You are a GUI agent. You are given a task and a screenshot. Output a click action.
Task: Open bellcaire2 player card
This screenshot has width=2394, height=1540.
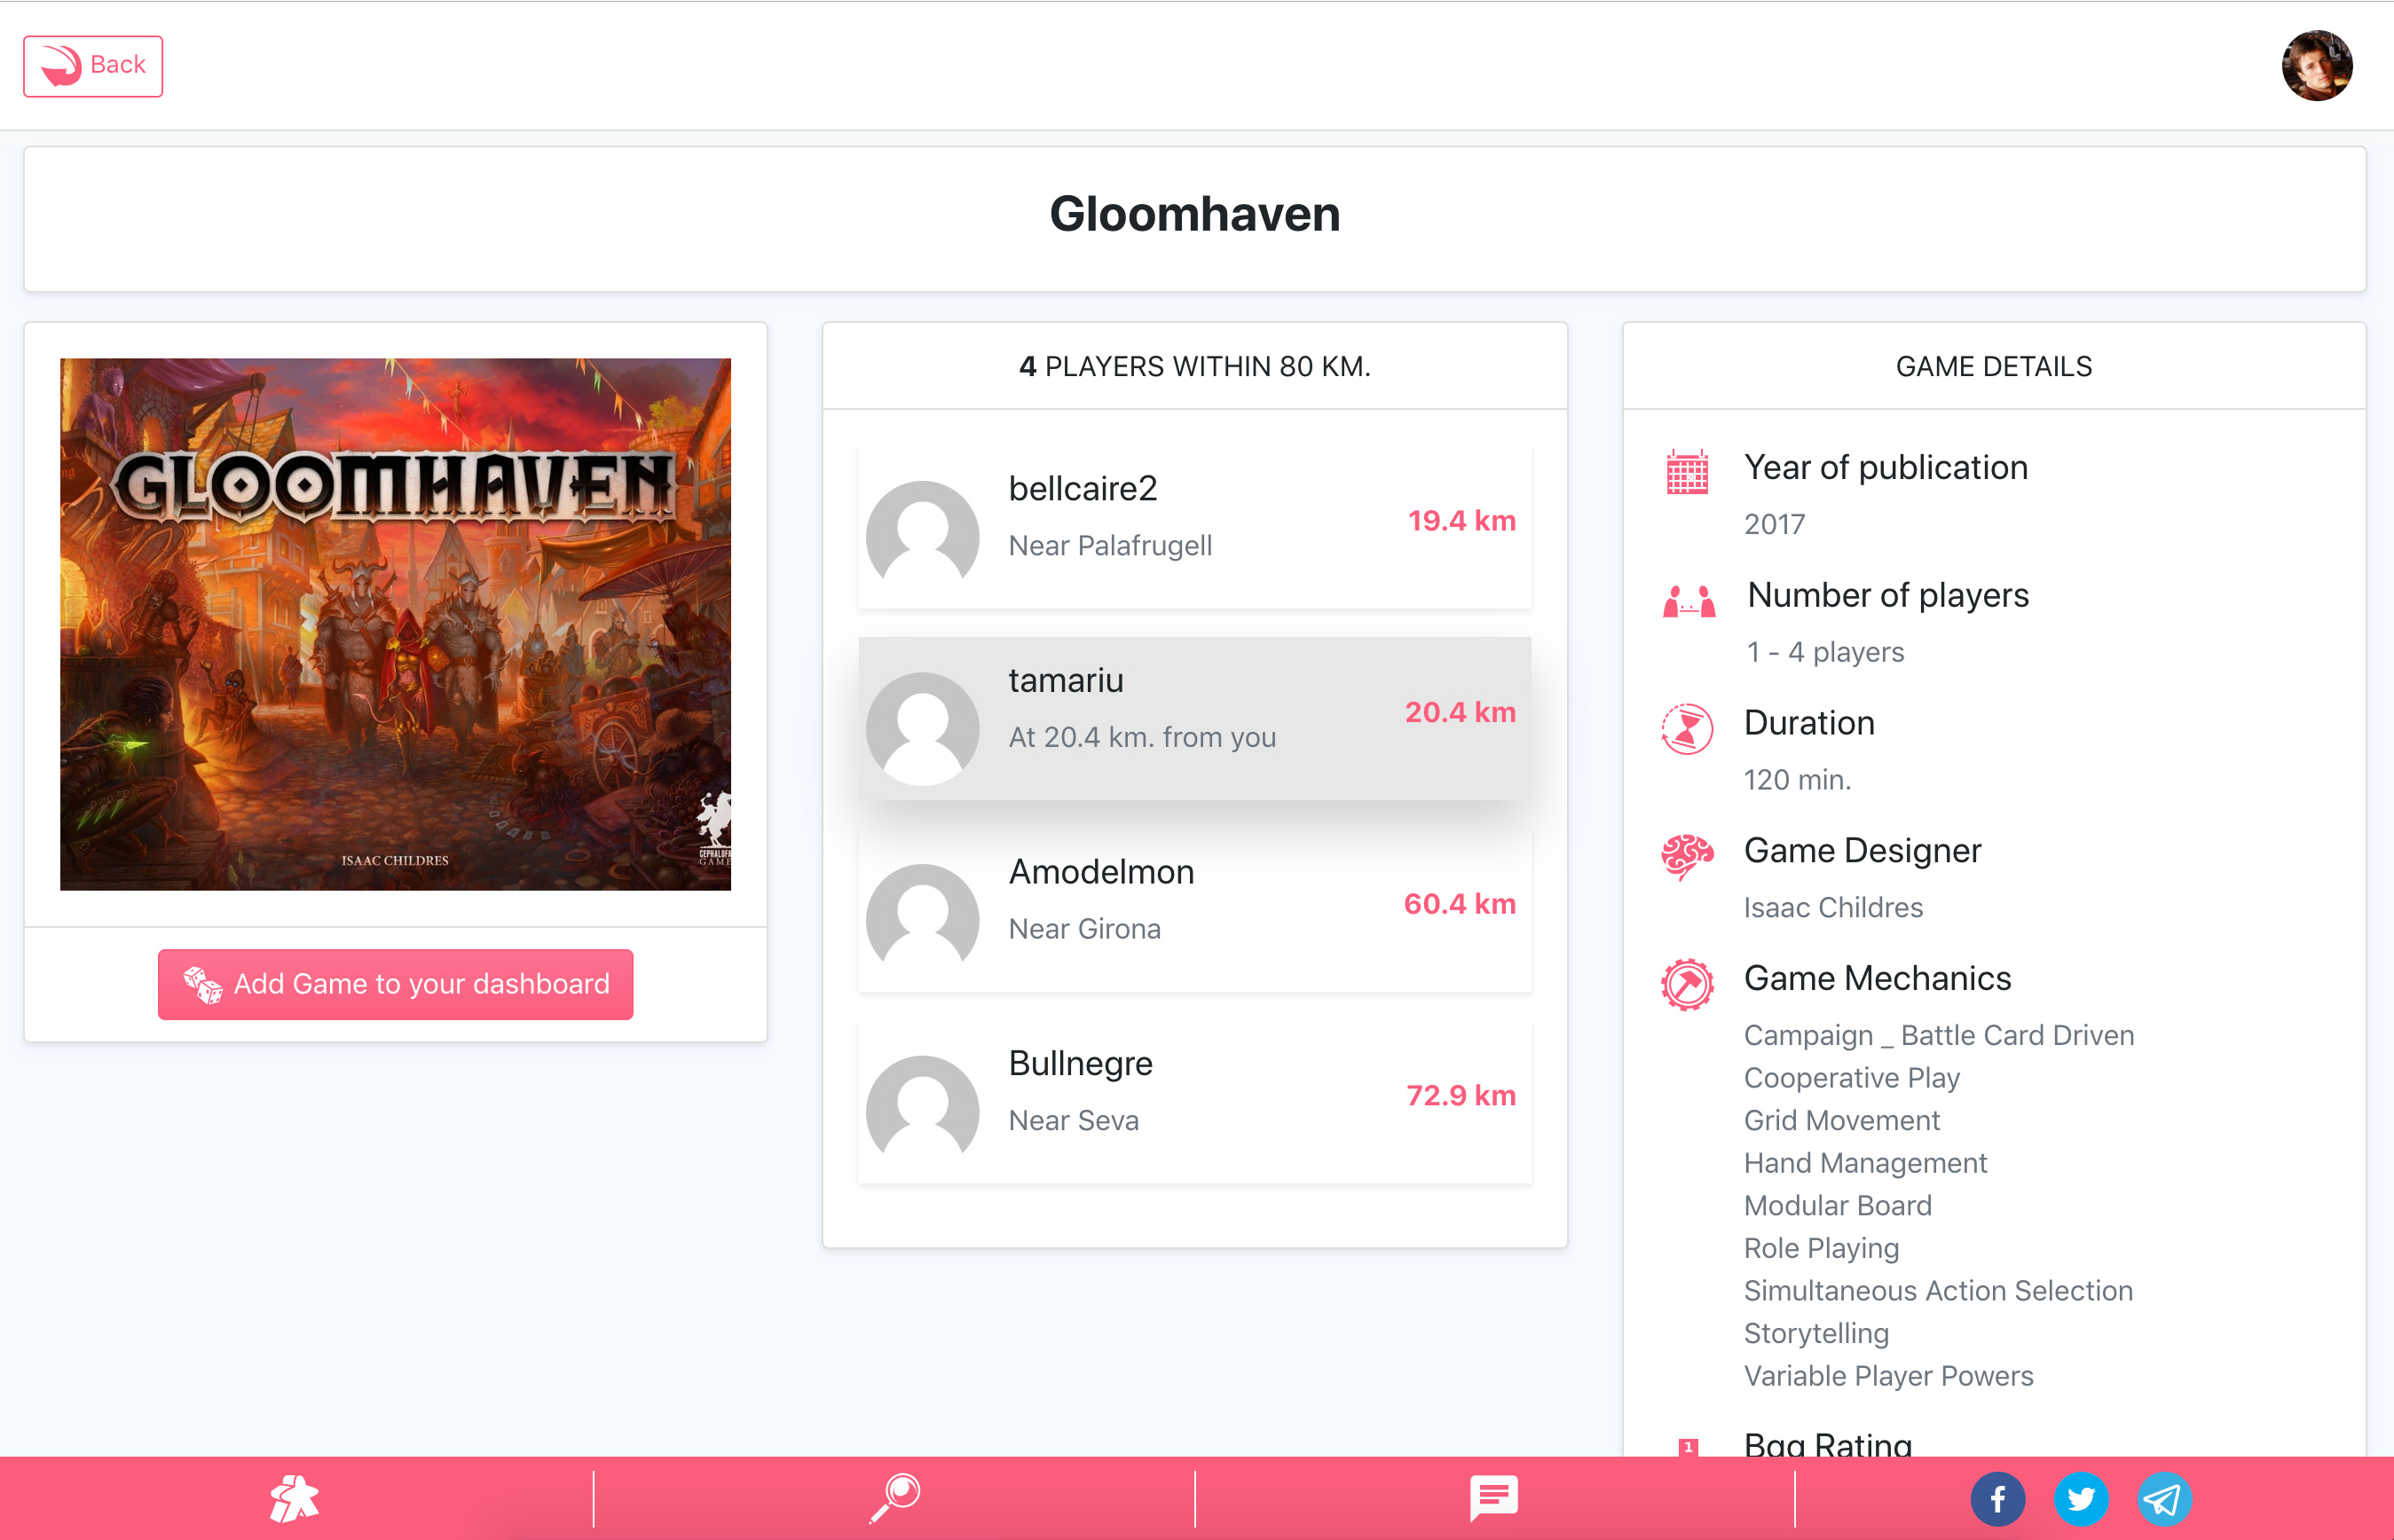[1194, 527]
